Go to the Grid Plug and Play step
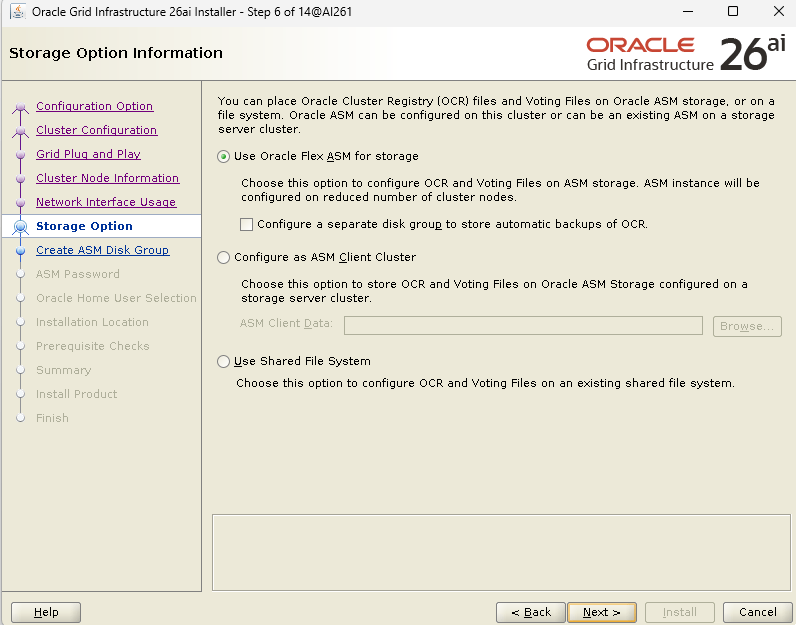Viewport: 796px width, 625px height. 88,155
